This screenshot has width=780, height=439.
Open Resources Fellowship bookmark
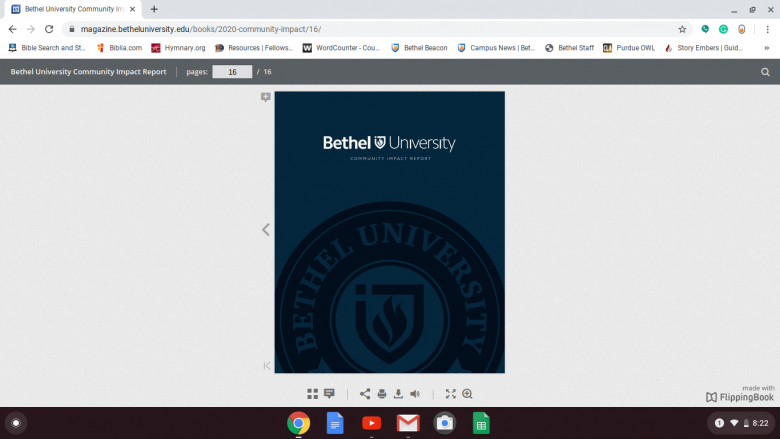(254, 48)
